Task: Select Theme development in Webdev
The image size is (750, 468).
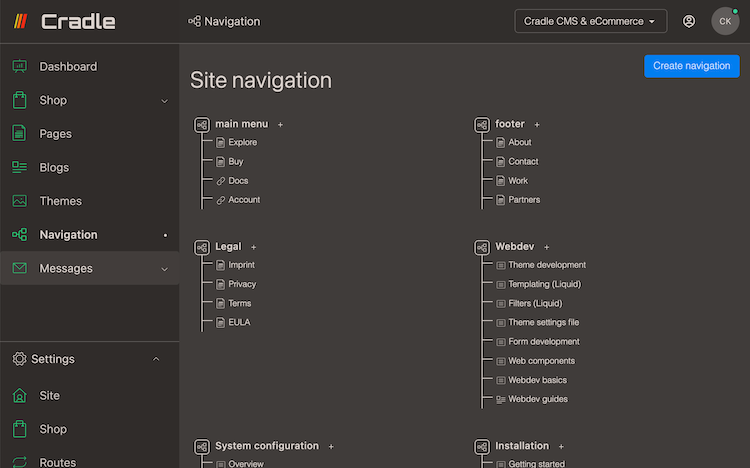Action: pos(547,265)
